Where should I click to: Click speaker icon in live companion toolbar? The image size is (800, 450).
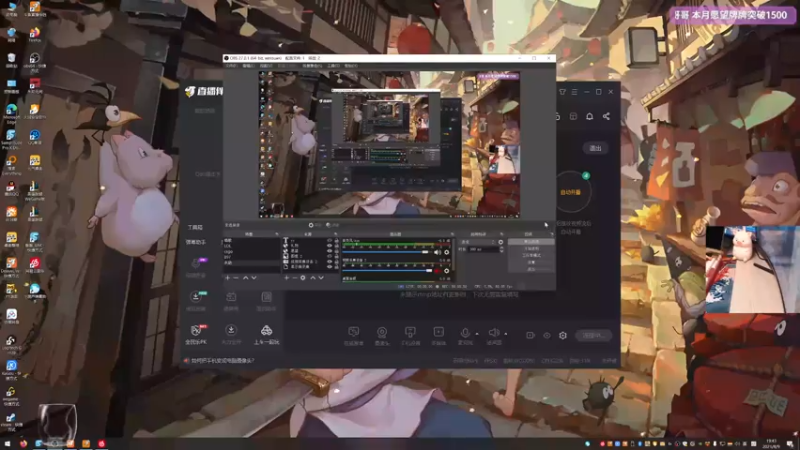click(x=493, y=335)
